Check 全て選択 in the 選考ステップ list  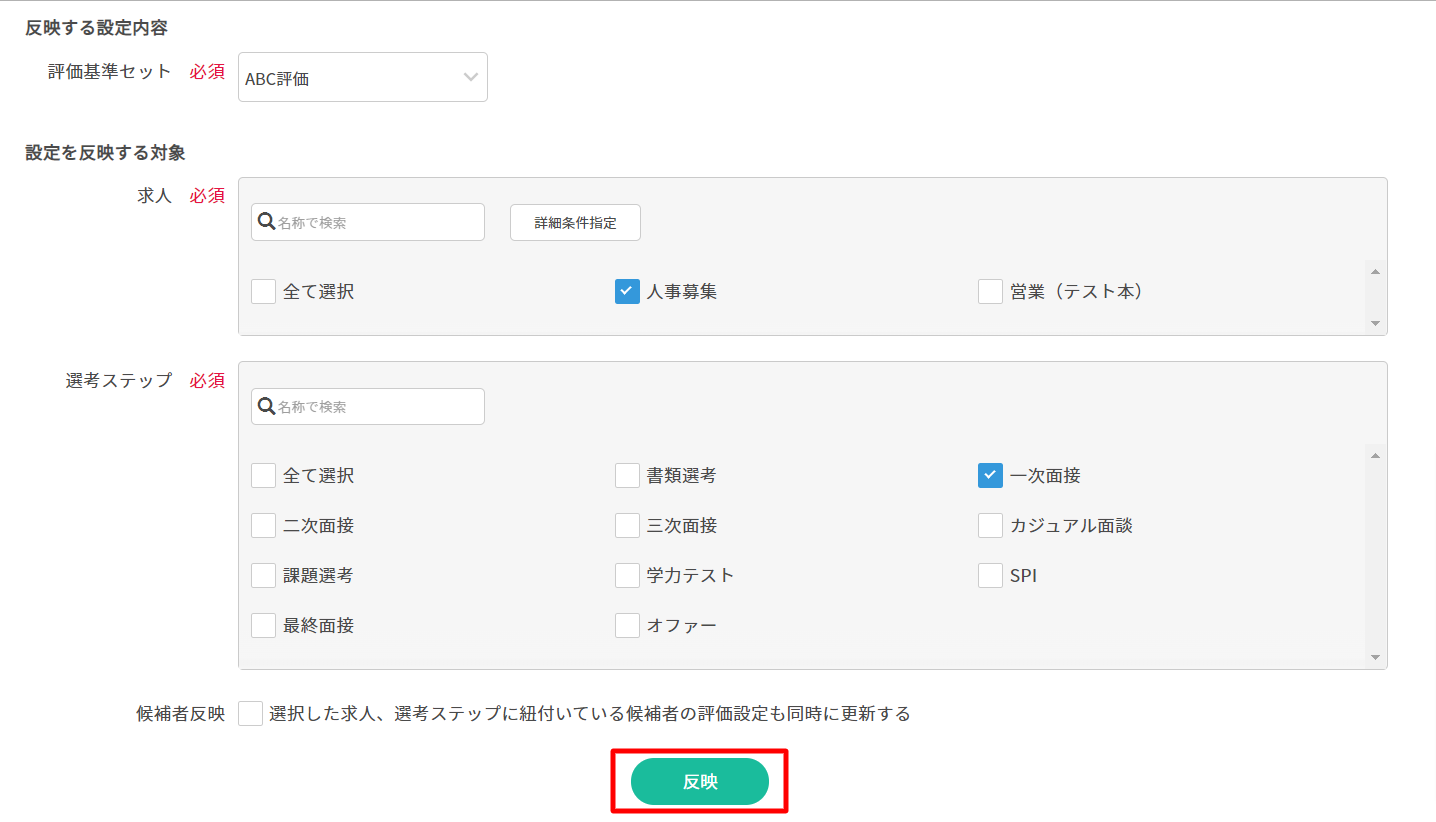pyautogui.click(x=264, y=476)
